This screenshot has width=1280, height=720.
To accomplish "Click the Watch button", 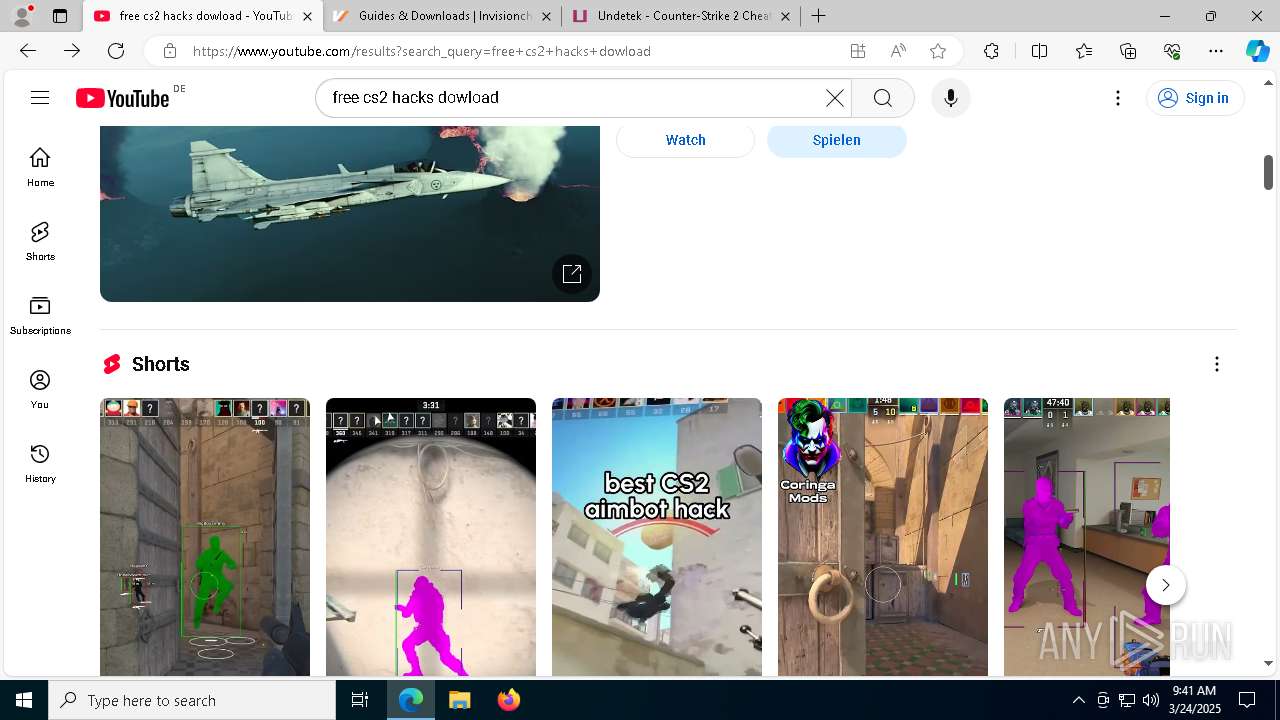I will pos(685,140).
